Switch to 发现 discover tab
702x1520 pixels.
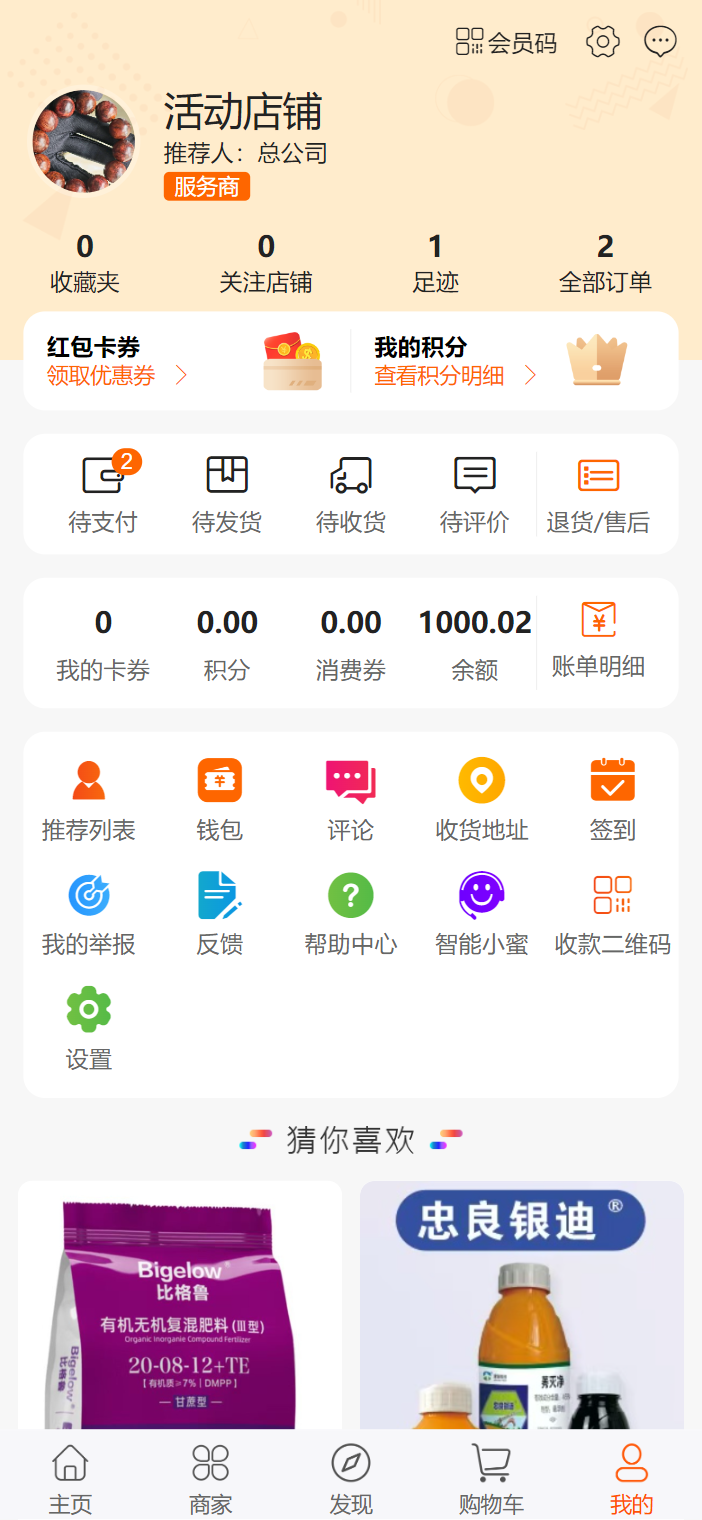351,1479
